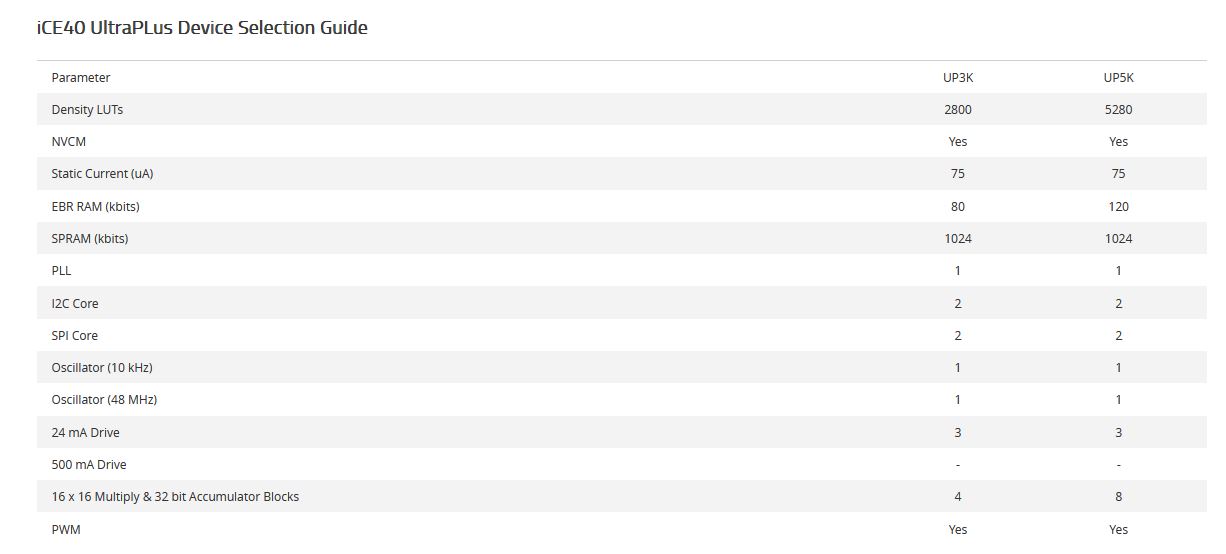
Task: Select the 24 mA Drive row label
Action: coord(86,432)
